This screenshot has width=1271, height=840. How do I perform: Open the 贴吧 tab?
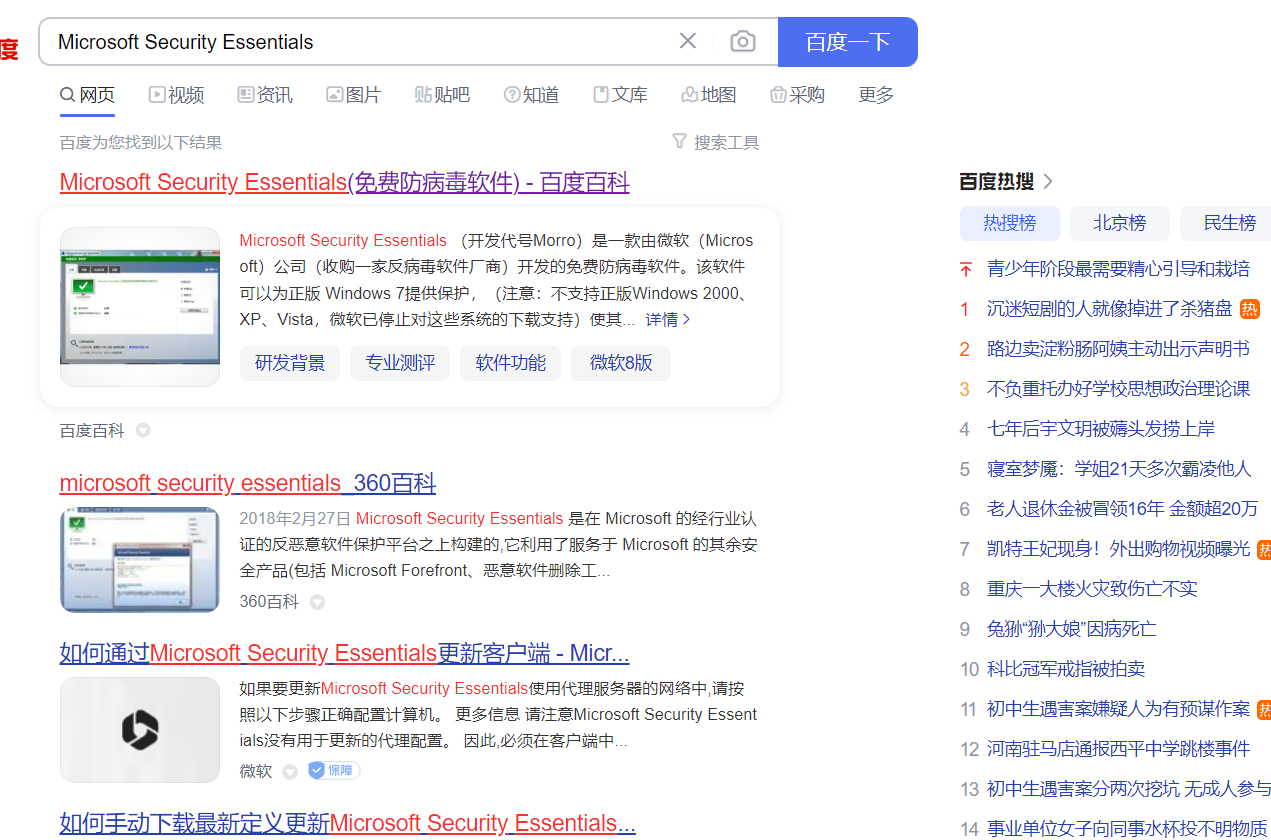[442, 95]
